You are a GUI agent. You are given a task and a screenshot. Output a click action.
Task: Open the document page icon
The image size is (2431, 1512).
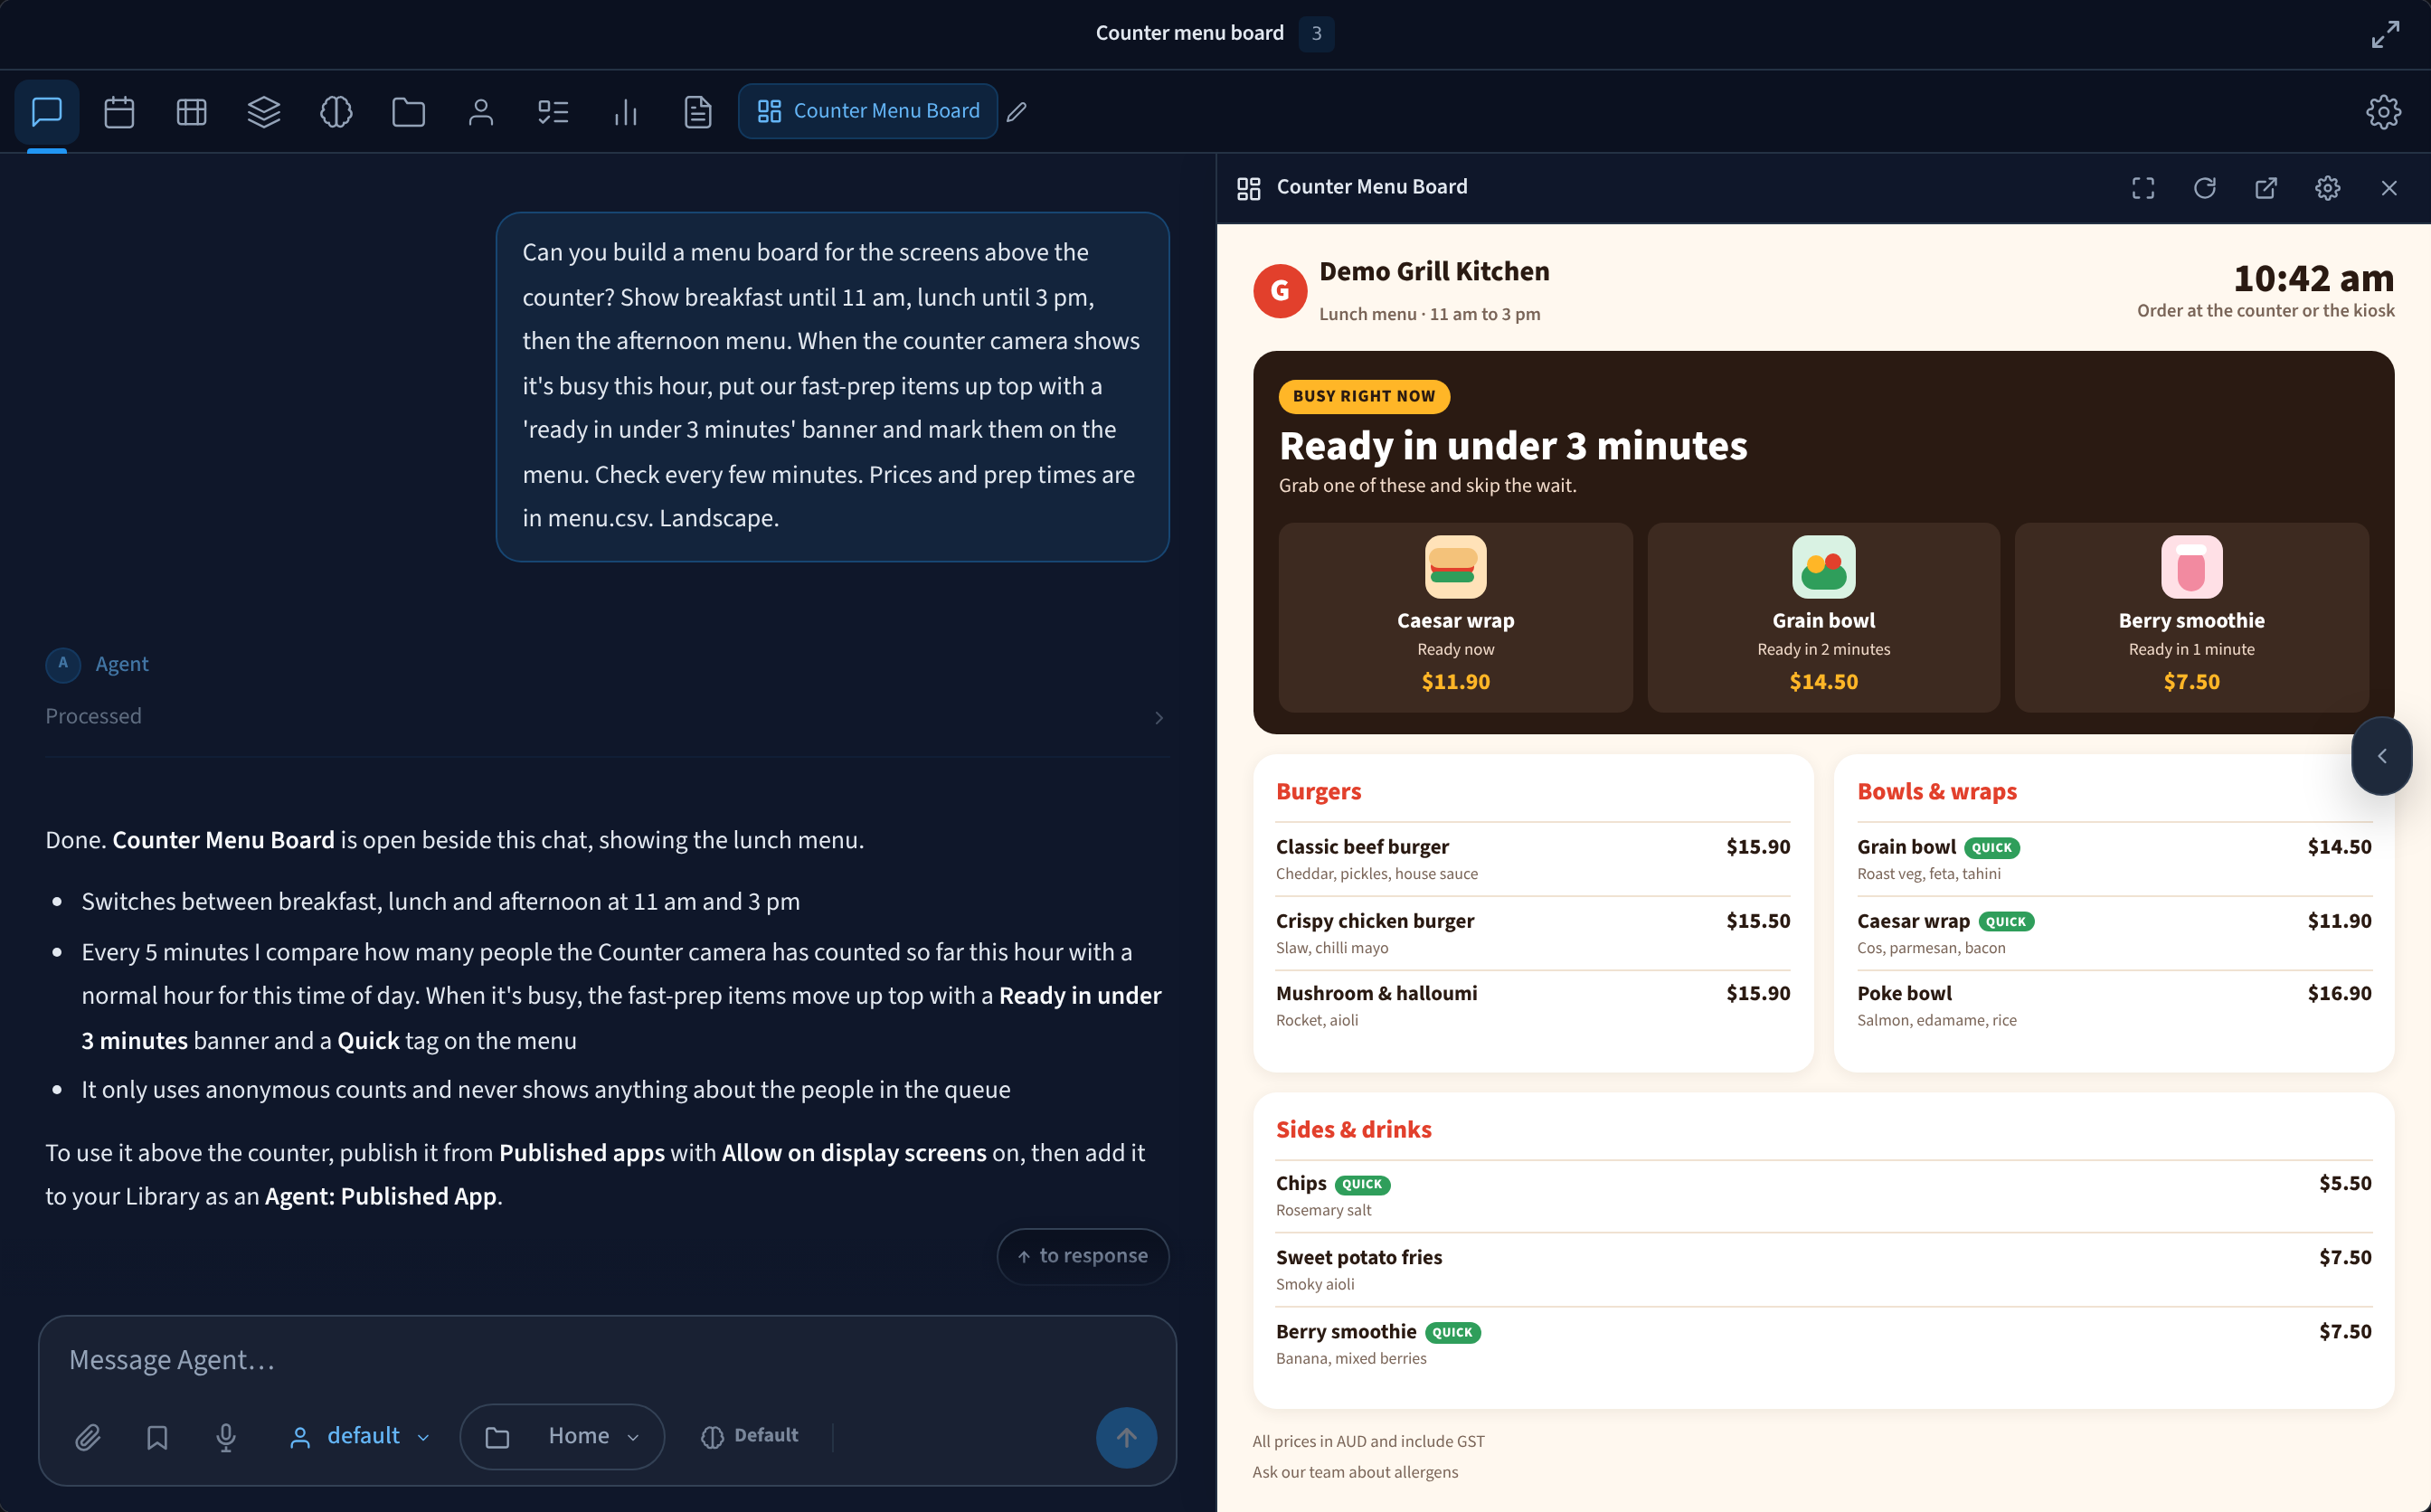coord(698,111)
